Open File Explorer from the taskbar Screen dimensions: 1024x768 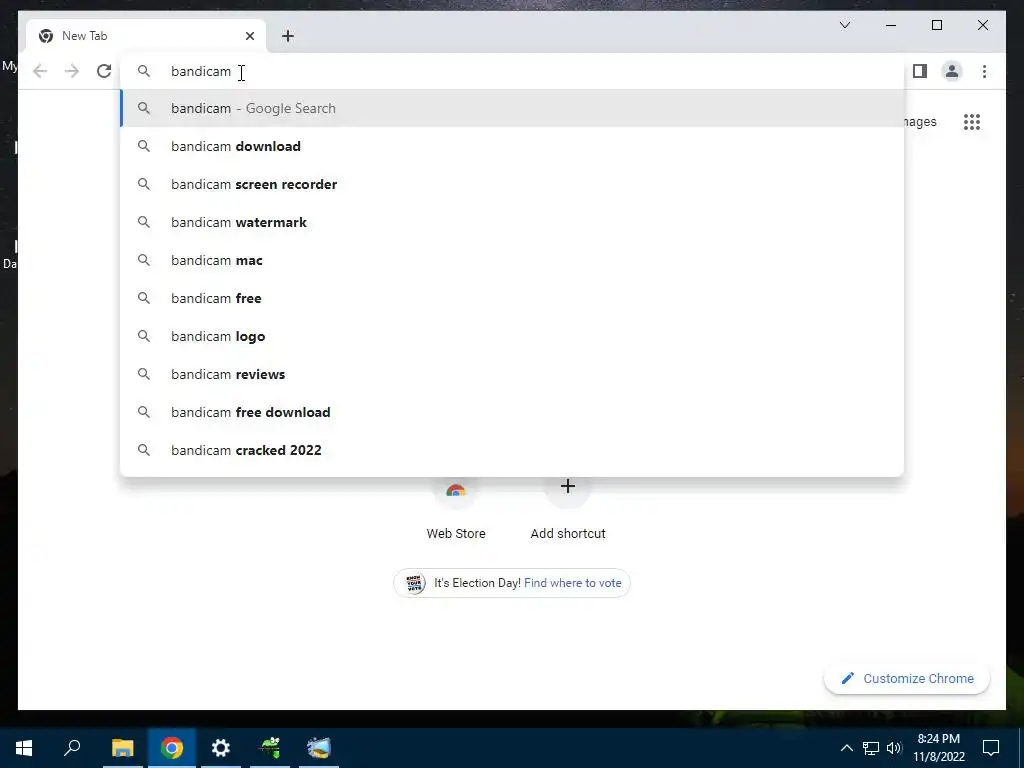coord(123,748)
